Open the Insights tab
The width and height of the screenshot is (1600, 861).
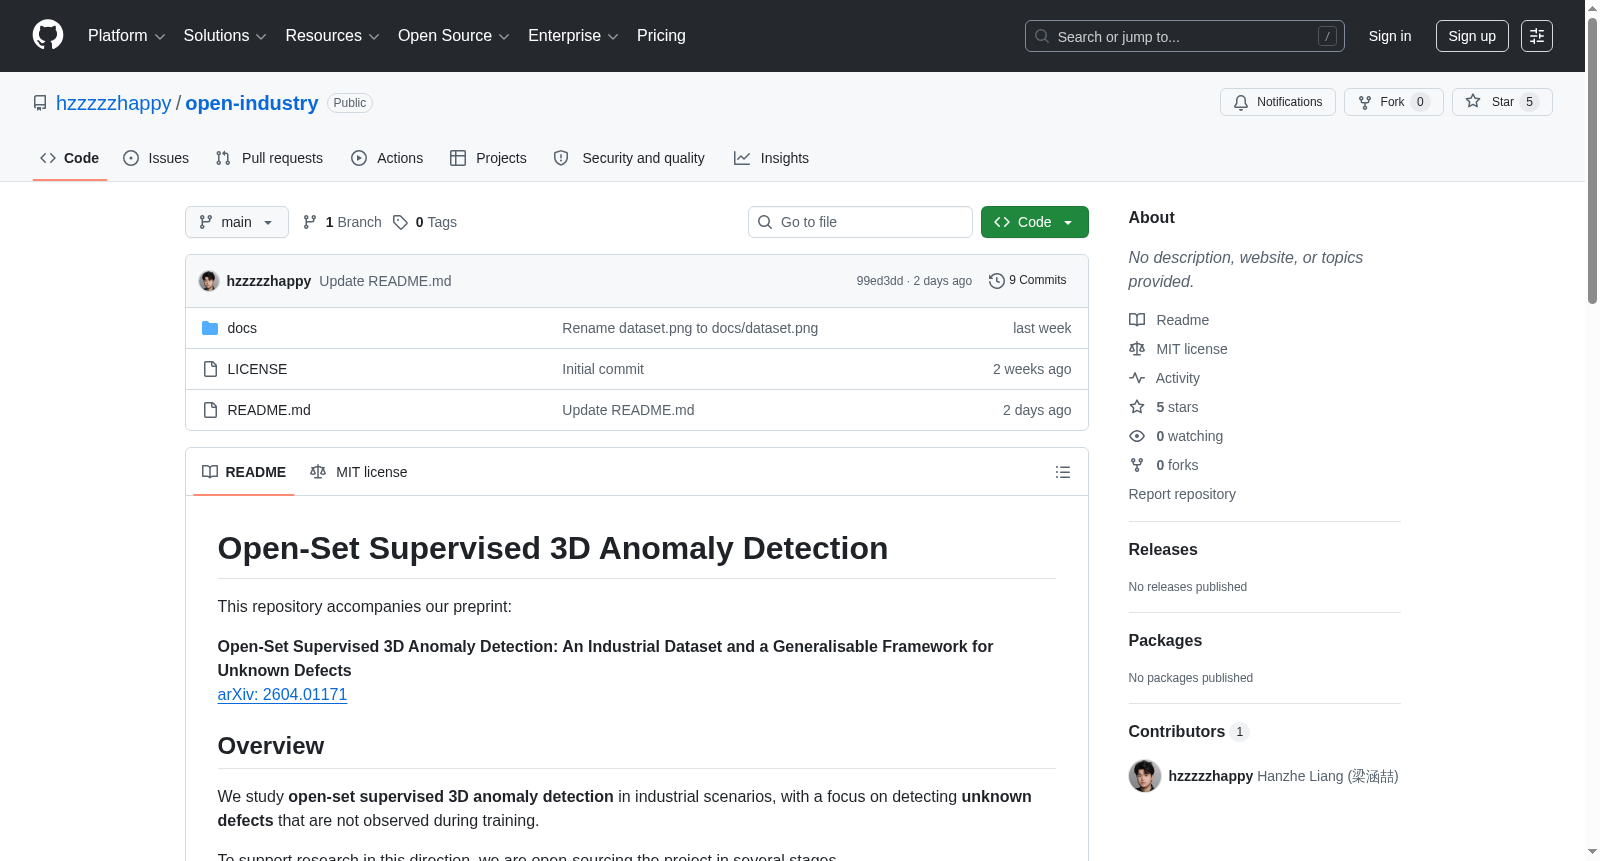tap(771, 158)
